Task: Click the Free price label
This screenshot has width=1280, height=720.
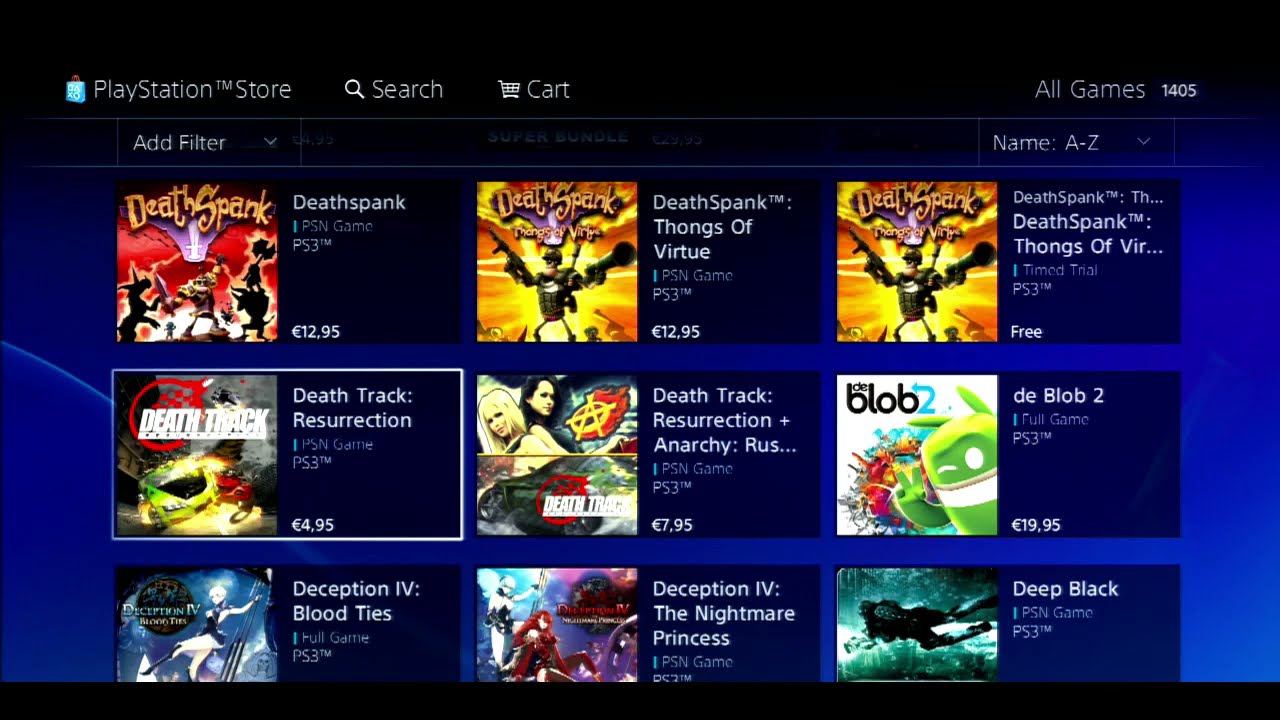Action: 1026,332
